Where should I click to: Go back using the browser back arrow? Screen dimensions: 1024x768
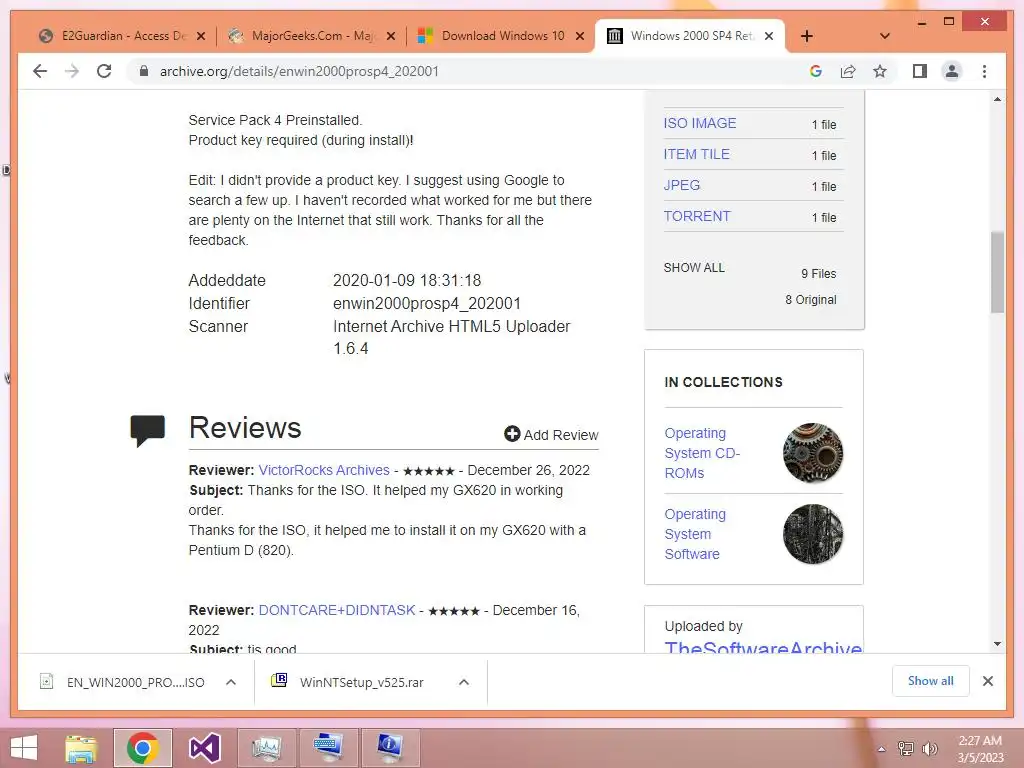40,71
